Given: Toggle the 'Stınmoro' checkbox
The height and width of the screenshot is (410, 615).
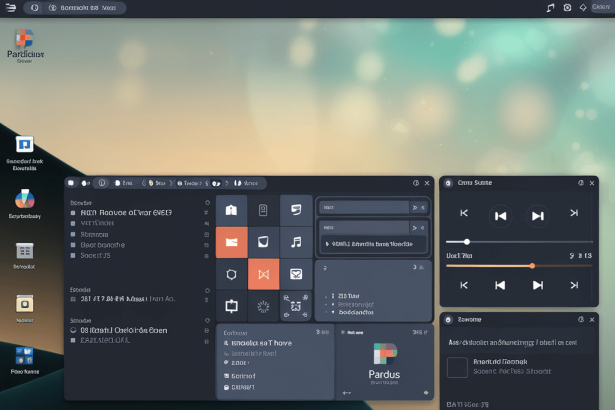Looking at the screenshot, I should click(73, 234).
